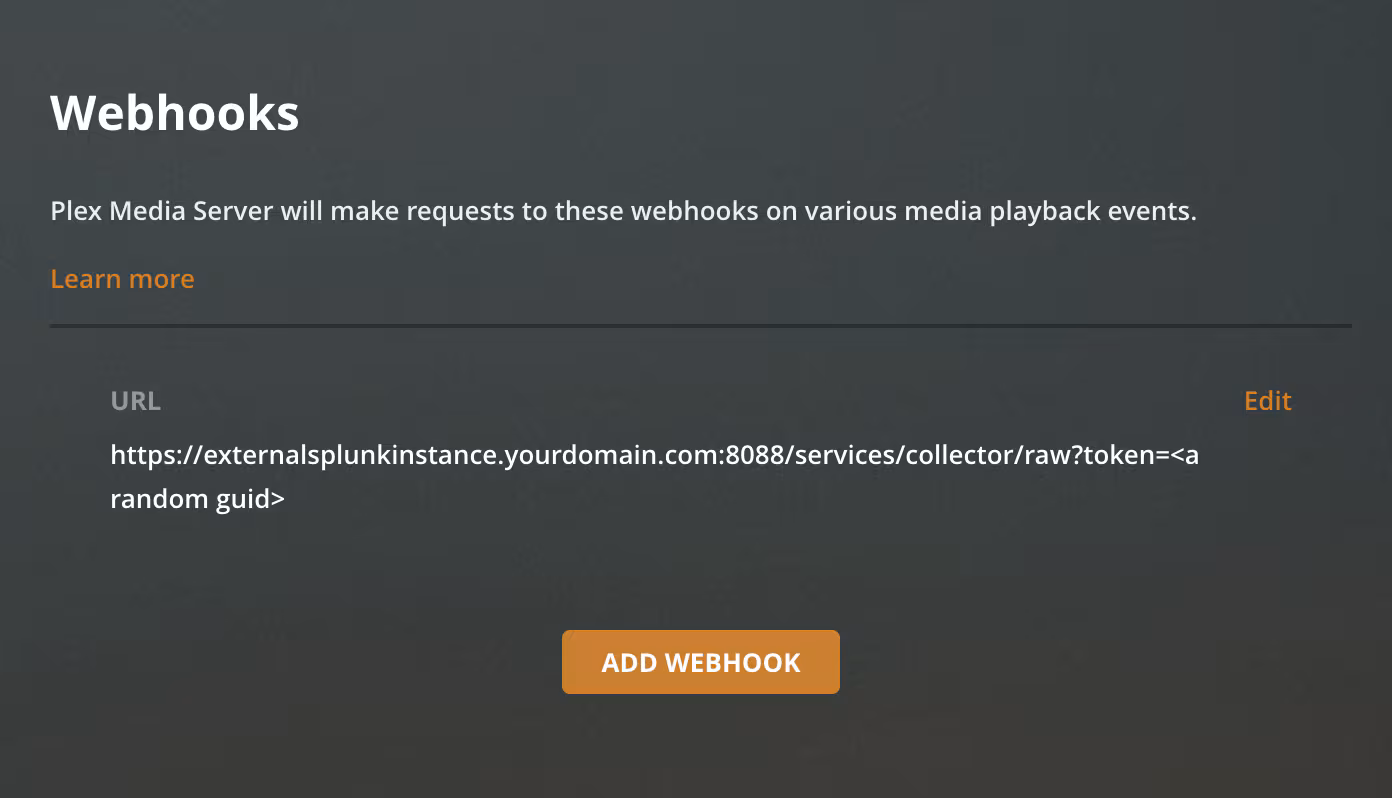Click the externalsplunkinstance webhook URL line

654,456
